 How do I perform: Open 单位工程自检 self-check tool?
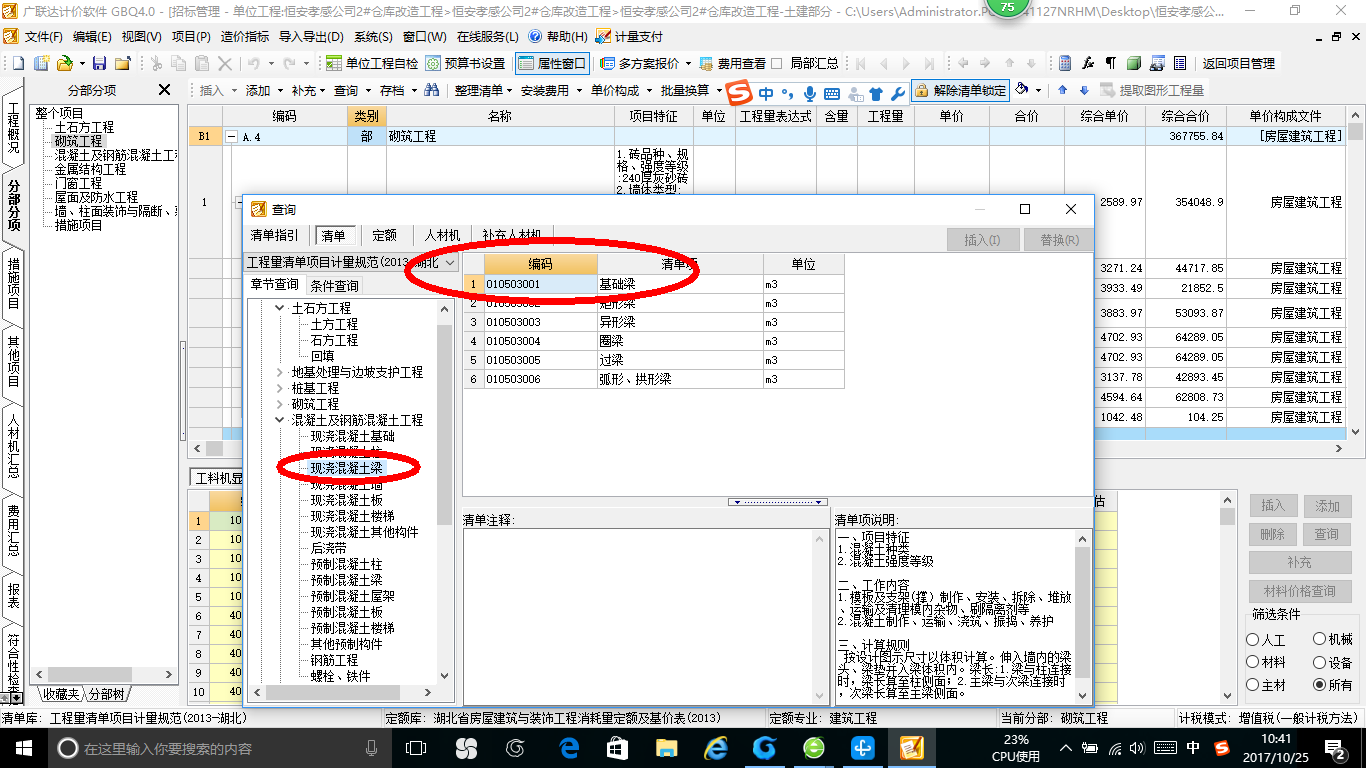tap(373, 63)
